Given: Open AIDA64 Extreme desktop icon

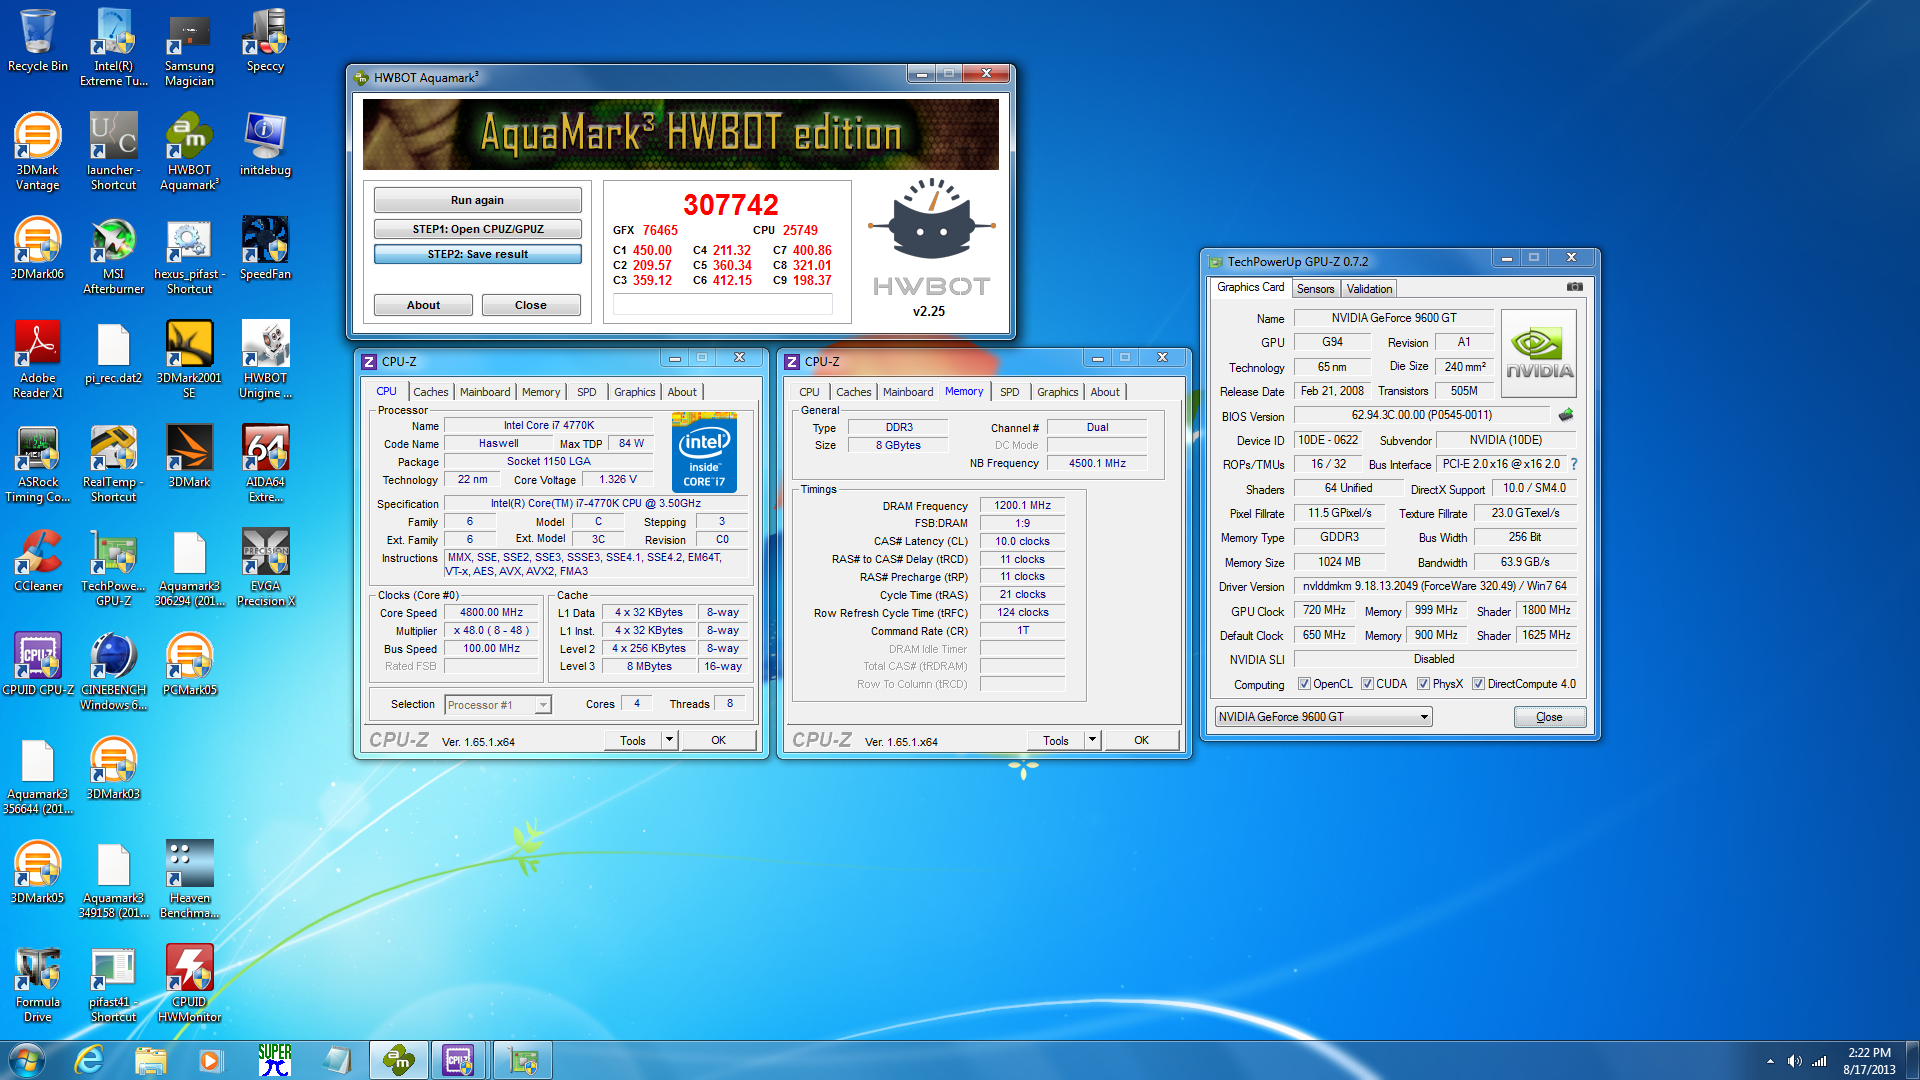Looking at the screenshot, I should [266, 463].
